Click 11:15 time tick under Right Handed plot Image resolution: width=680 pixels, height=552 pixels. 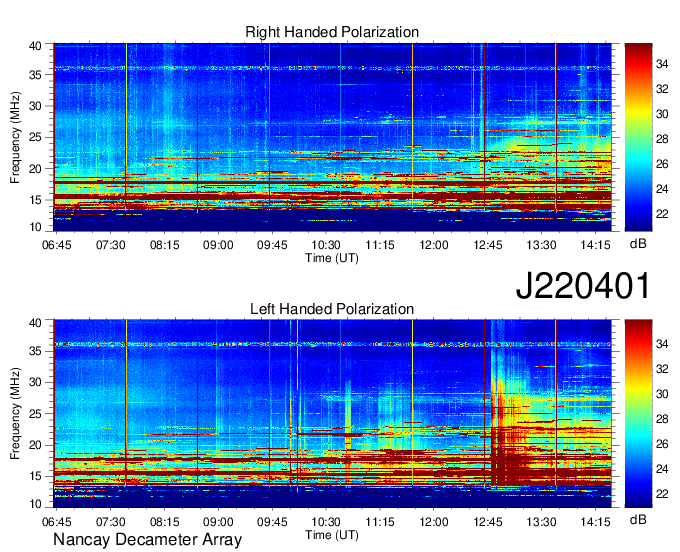(x=380, y=245)
